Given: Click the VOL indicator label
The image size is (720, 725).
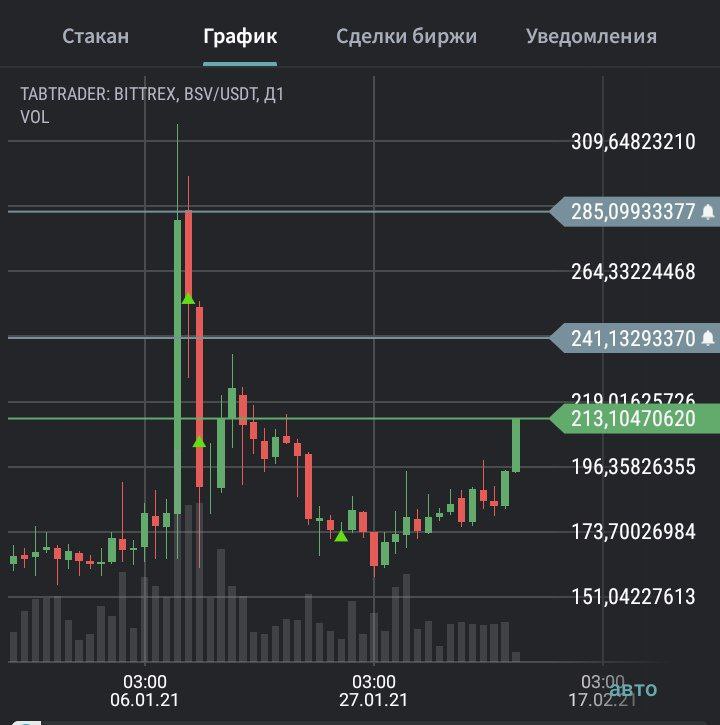Looking at the screenshot, I should pos(35,117).
